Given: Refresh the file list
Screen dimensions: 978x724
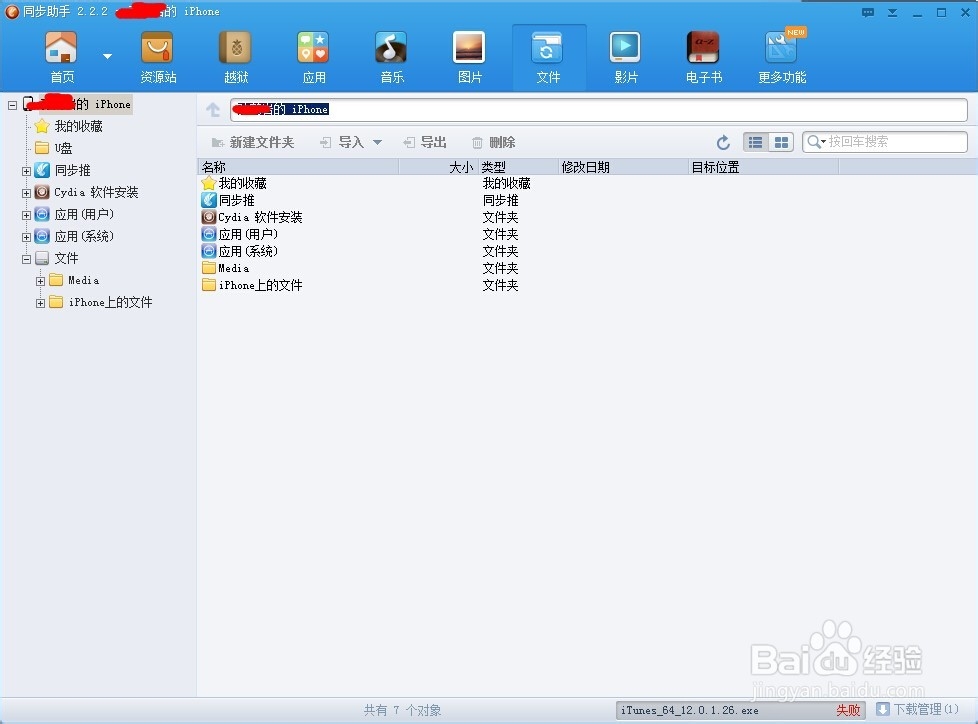Looking at the screenshot, I should (723, 142).
